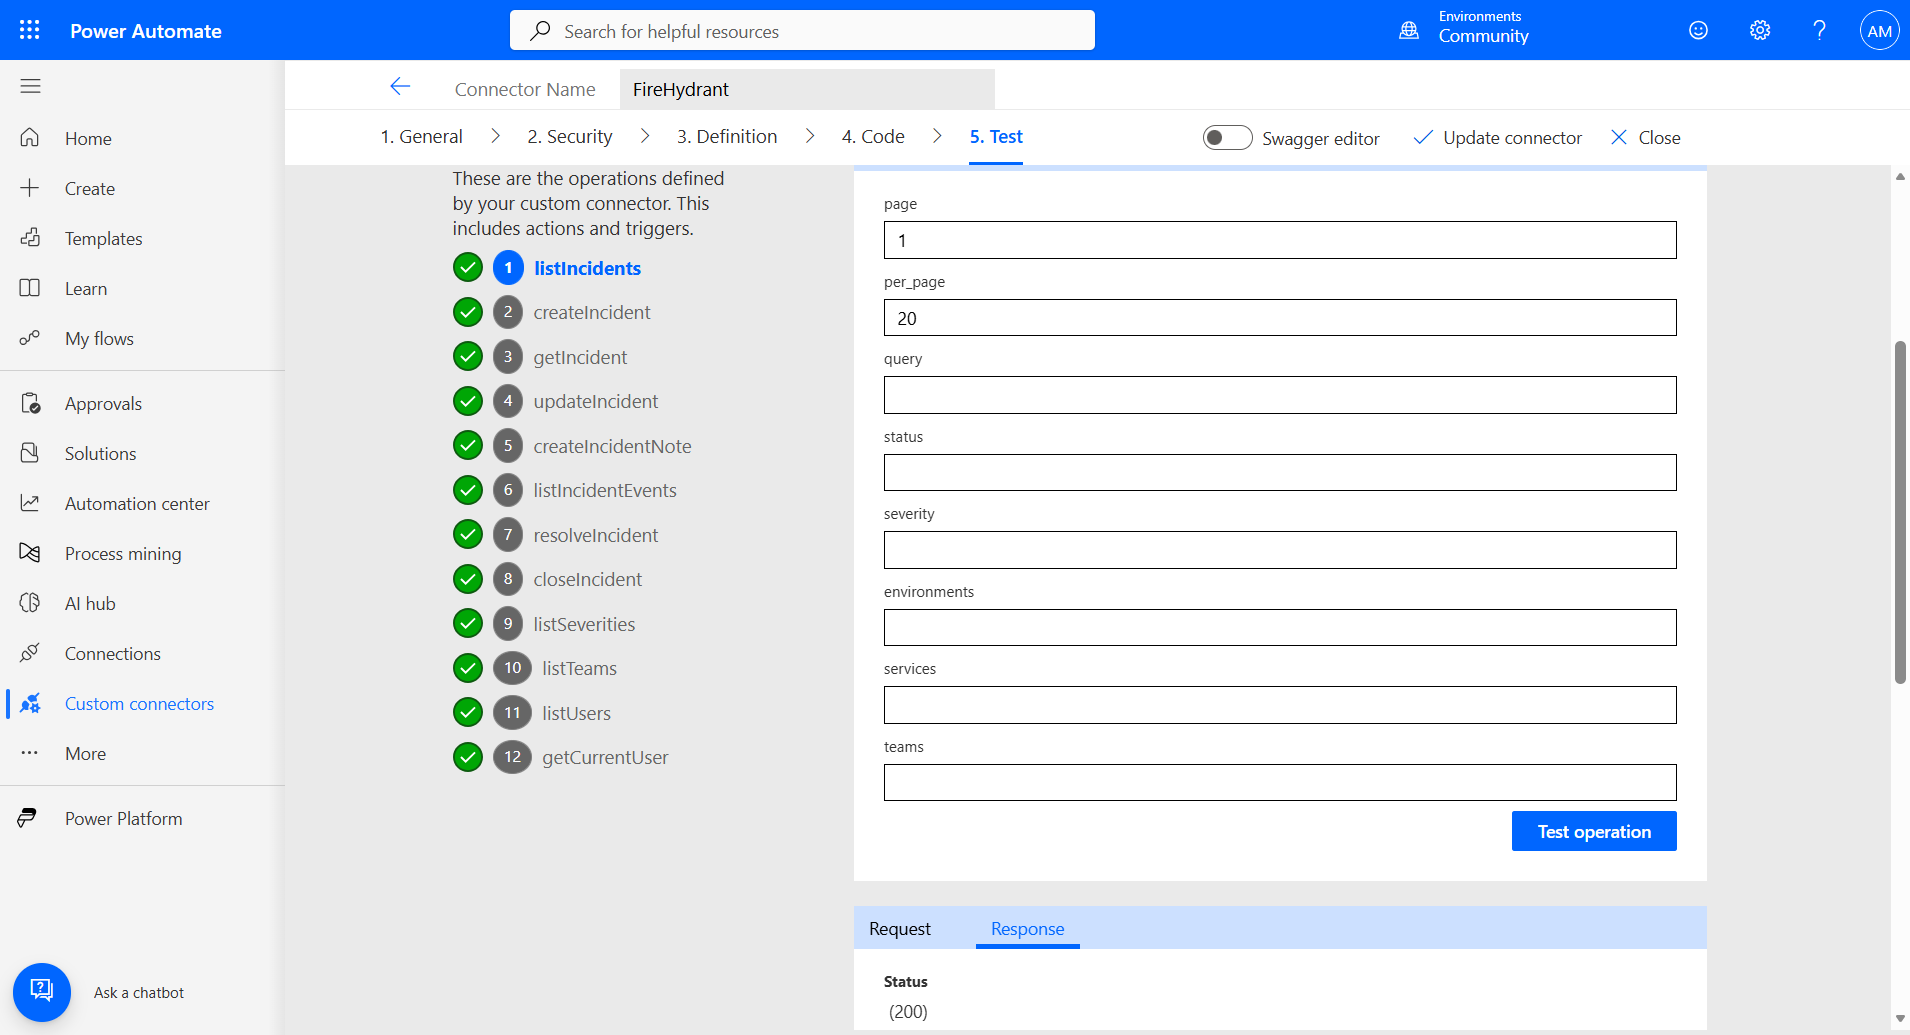Click the Automation center chart icon

30,503
